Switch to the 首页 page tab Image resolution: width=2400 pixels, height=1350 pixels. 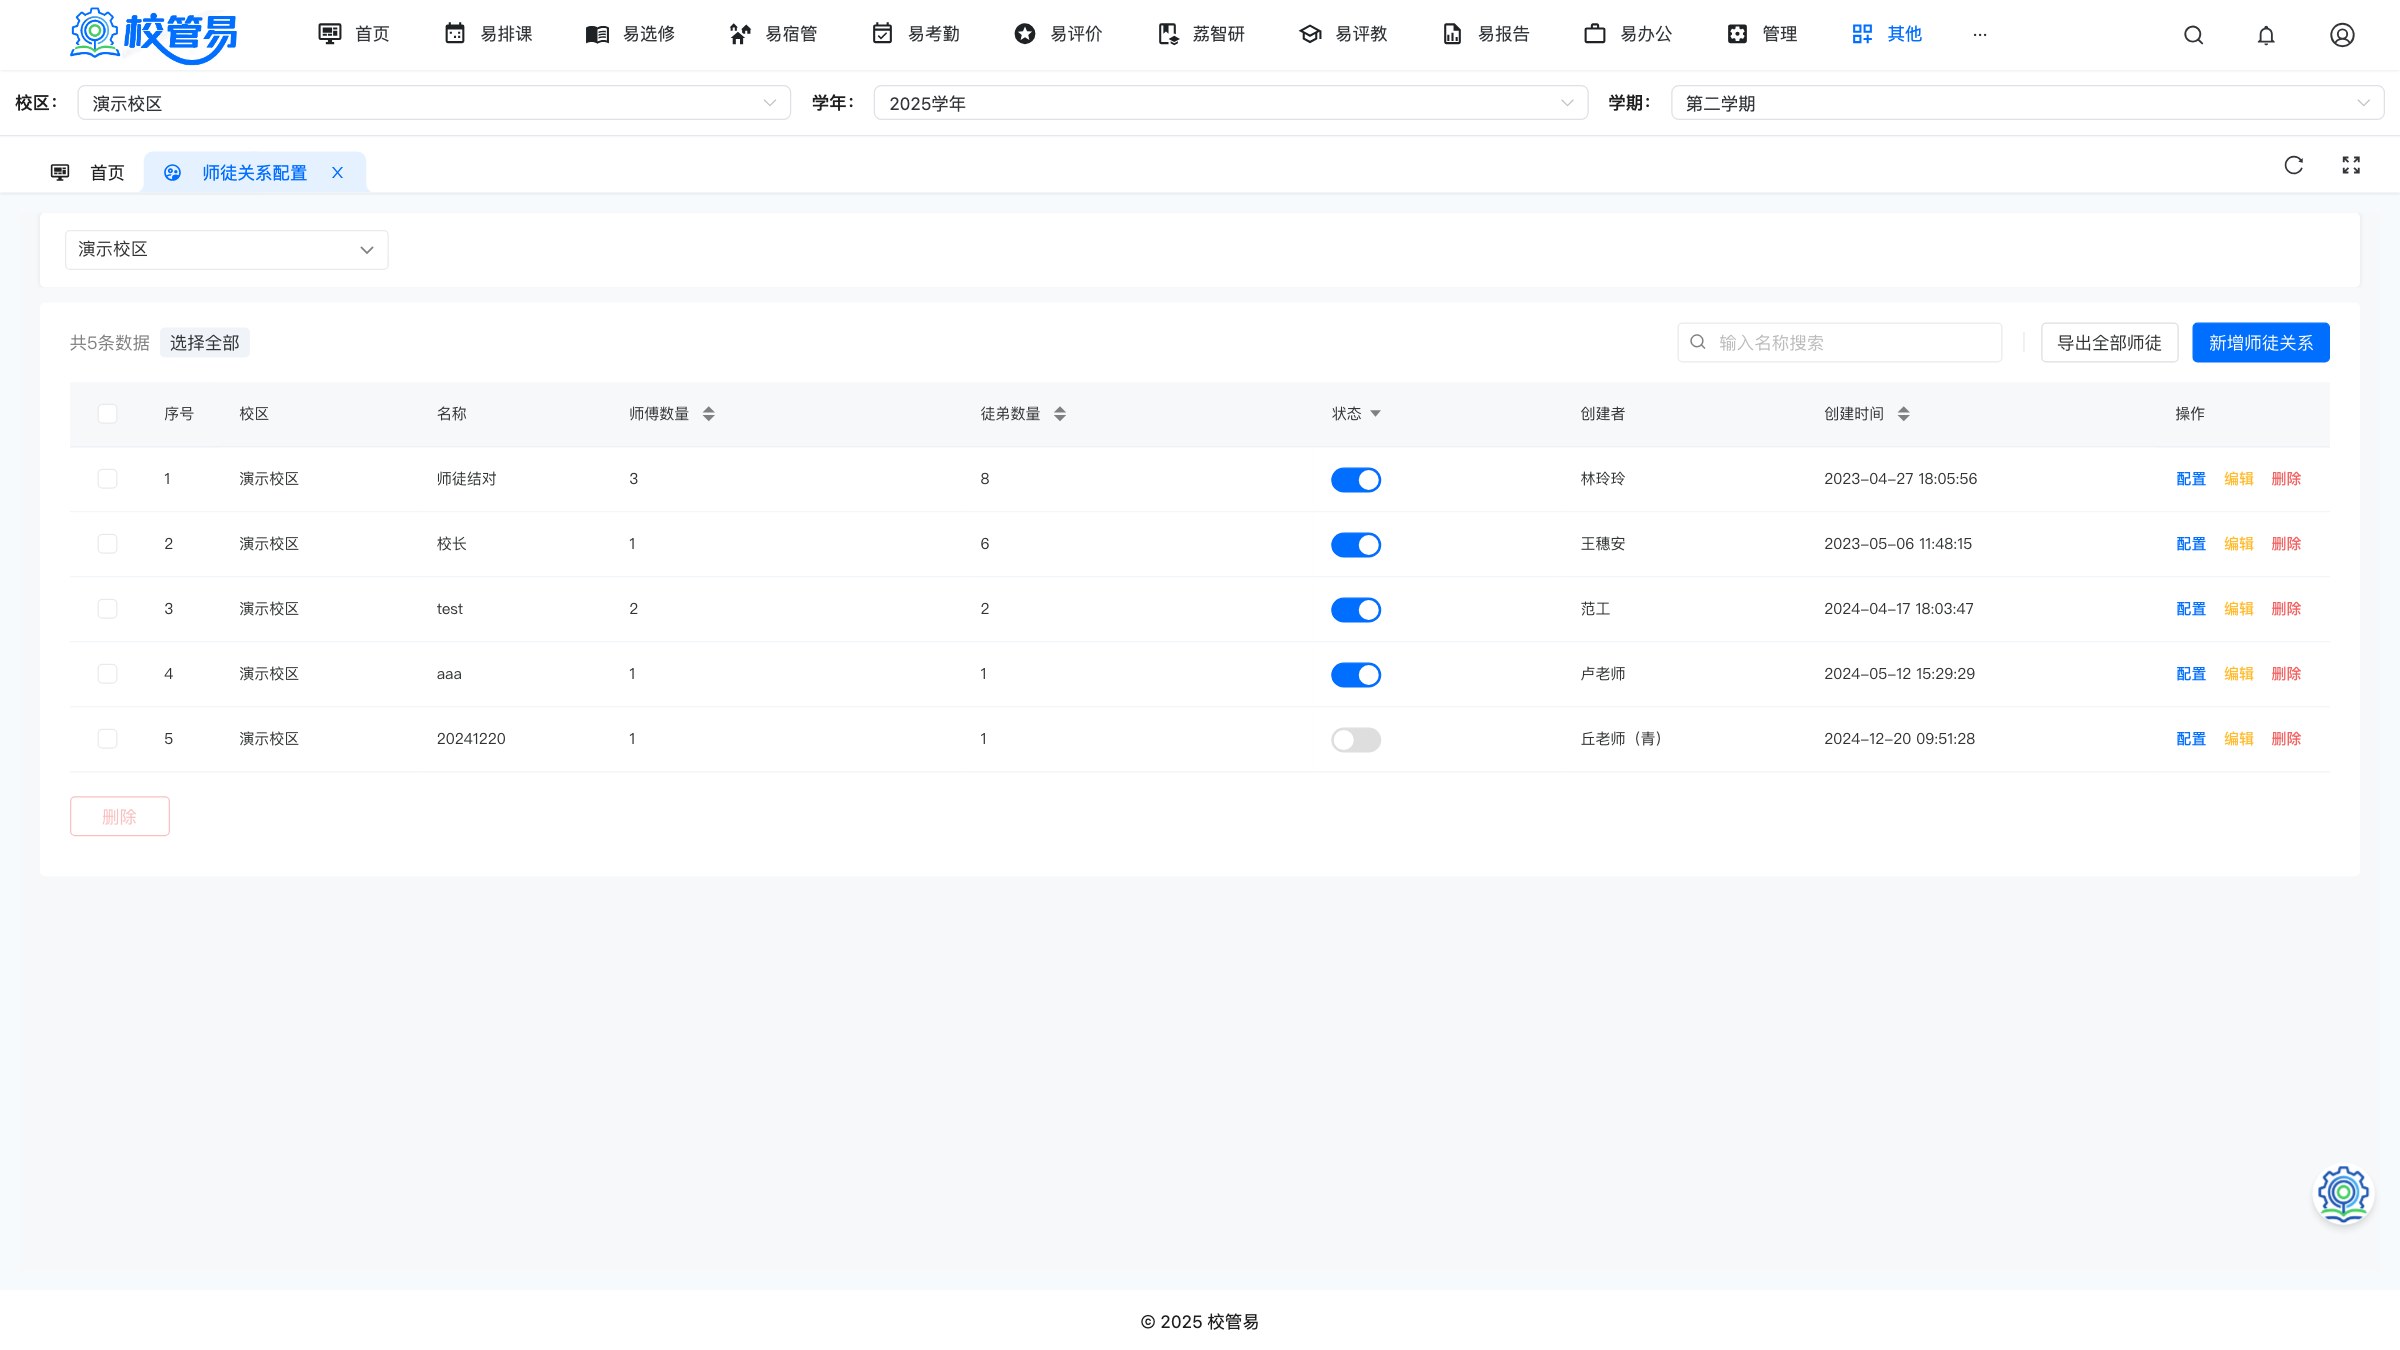(87, 173)
